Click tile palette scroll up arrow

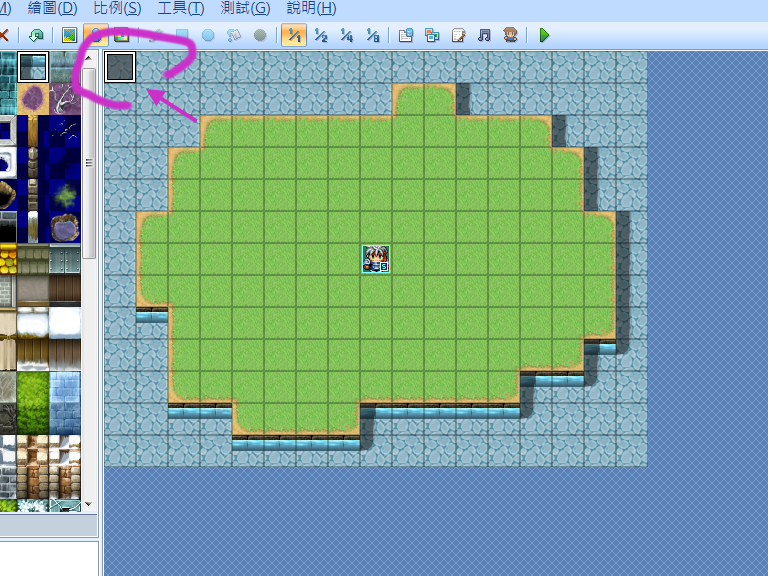pyautogui.click(x=89, y=58)
